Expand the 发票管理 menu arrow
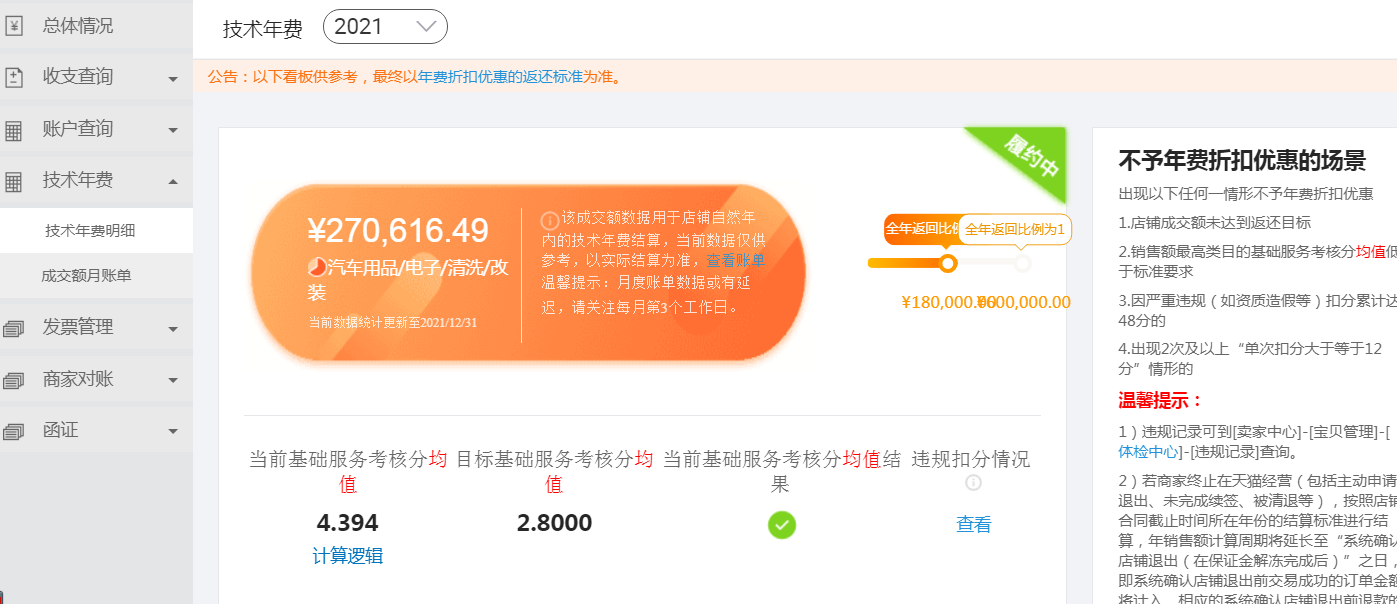Screen dimensions: 1397x604 click(x=173, y=329)
